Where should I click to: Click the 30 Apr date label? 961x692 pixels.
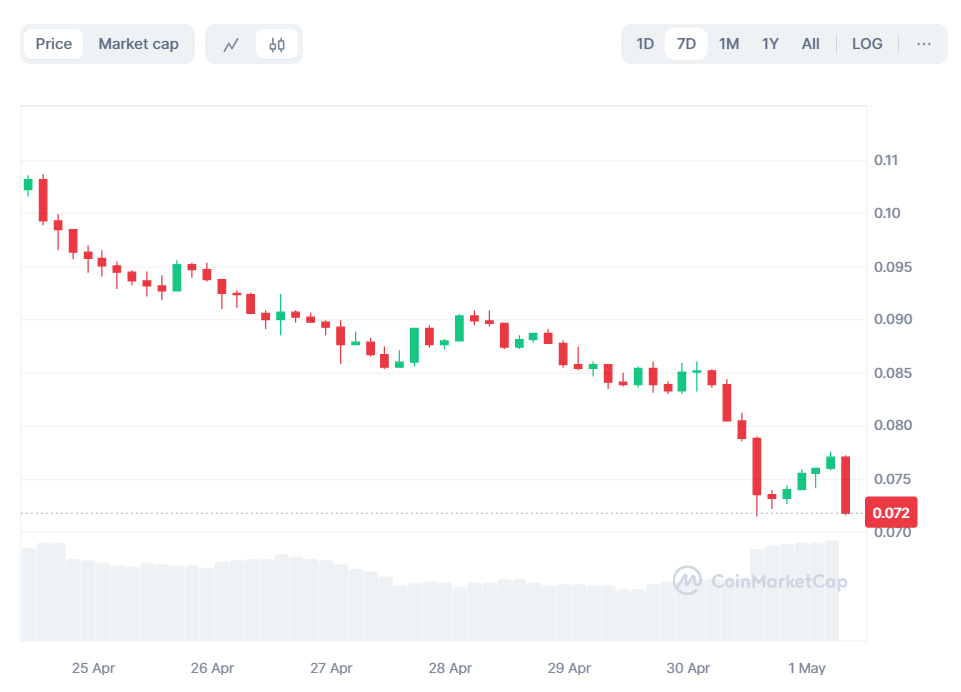[x=688, y=668]
